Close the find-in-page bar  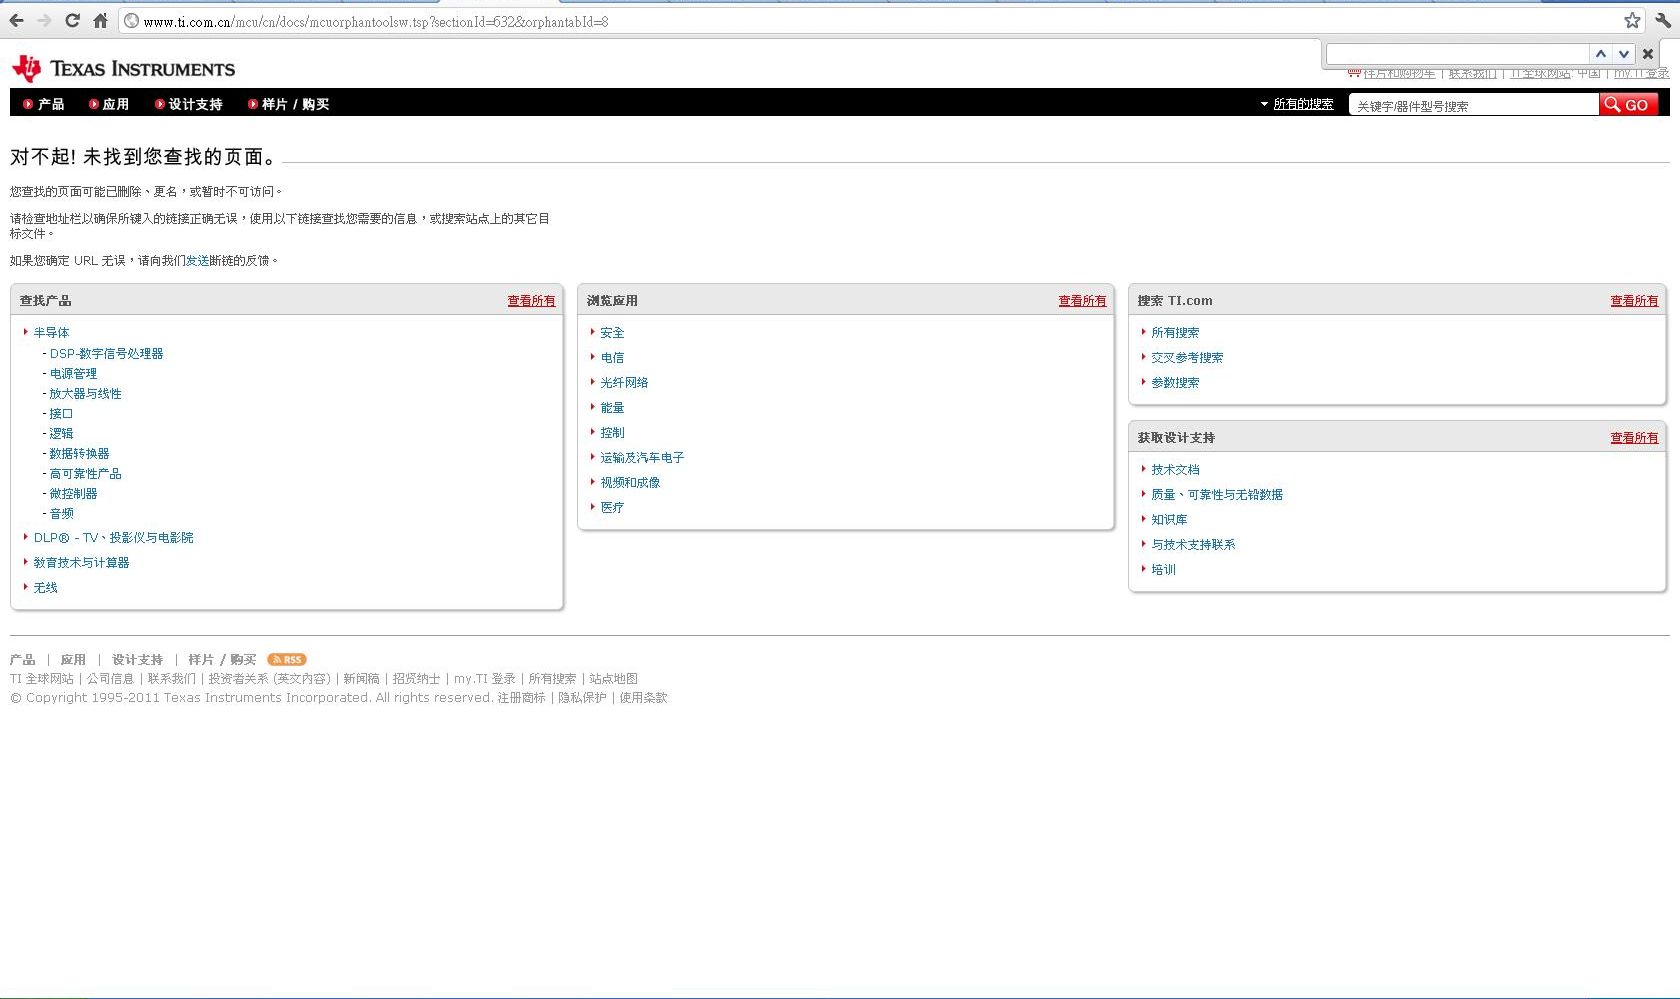(x=1648, y=54)
